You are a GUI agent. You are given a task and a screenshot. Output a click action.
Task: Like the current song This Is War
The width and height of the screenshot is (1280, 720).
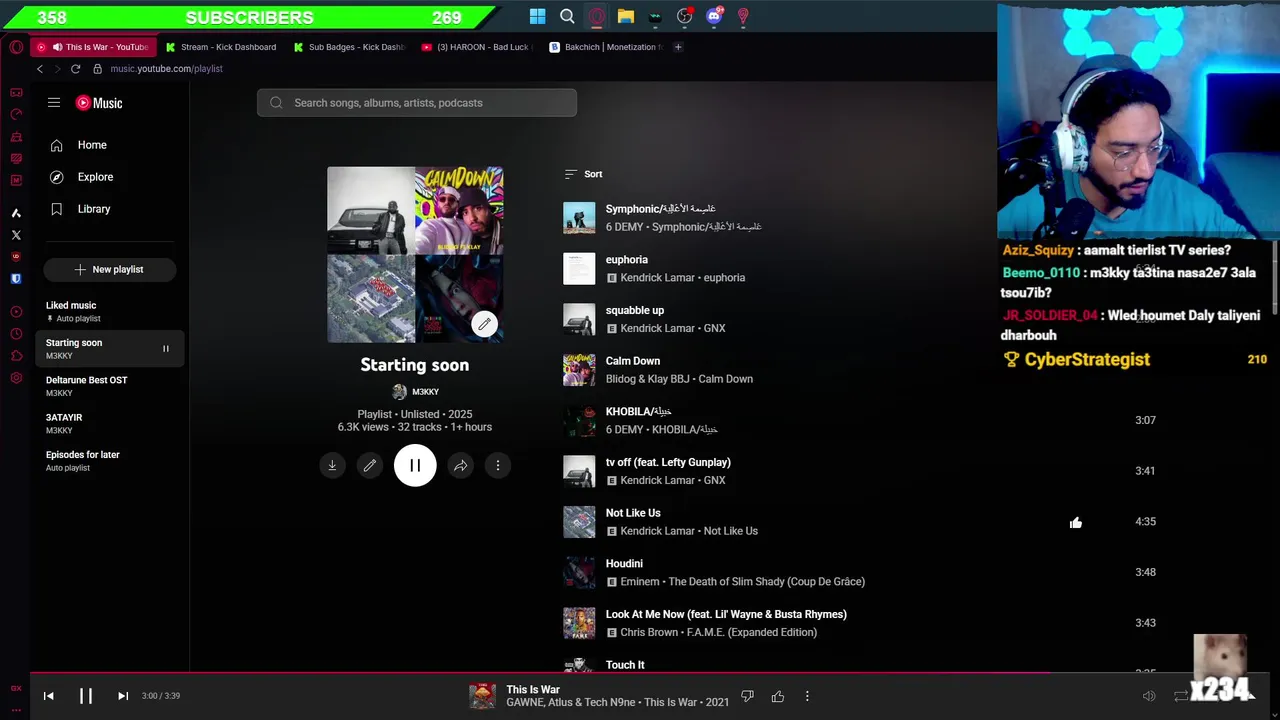coord(778,696)
